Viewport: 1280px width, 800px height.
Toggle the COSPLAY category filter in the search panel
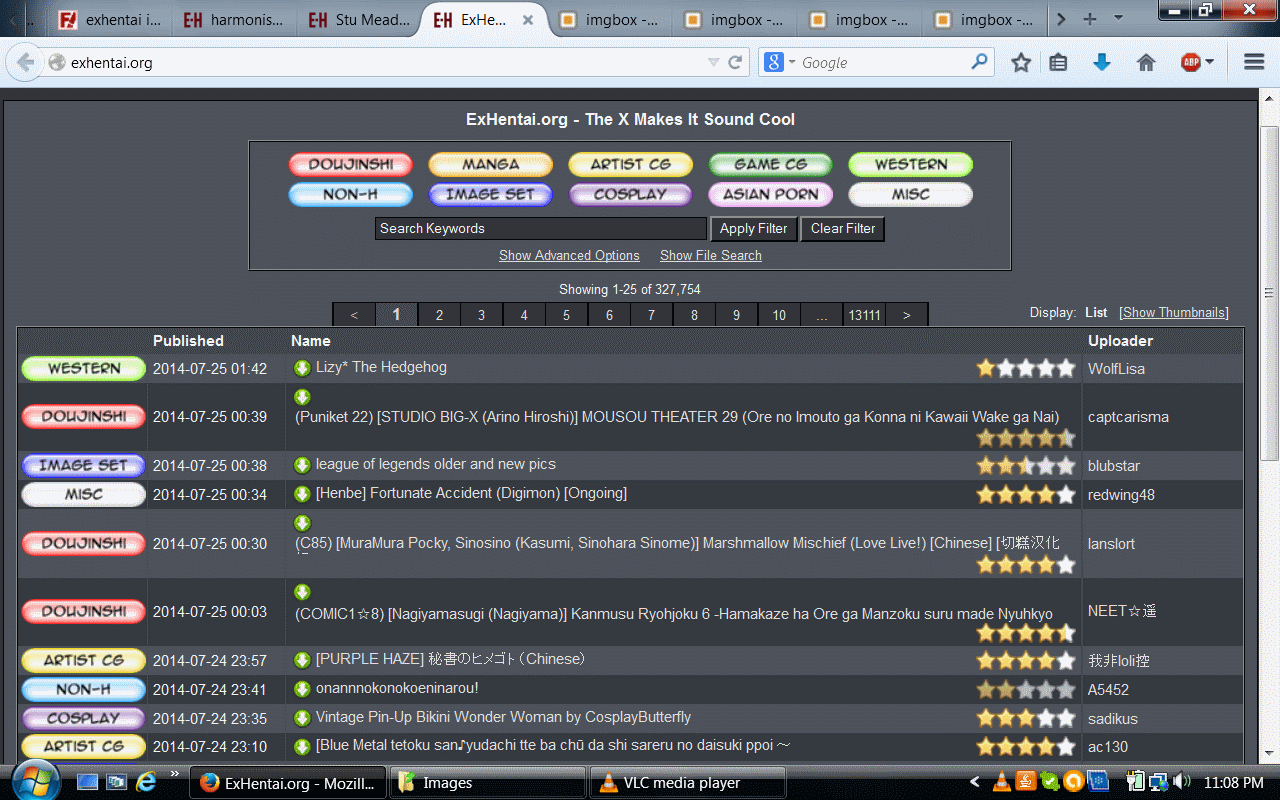pyautogui.click(x=630, y=195)
